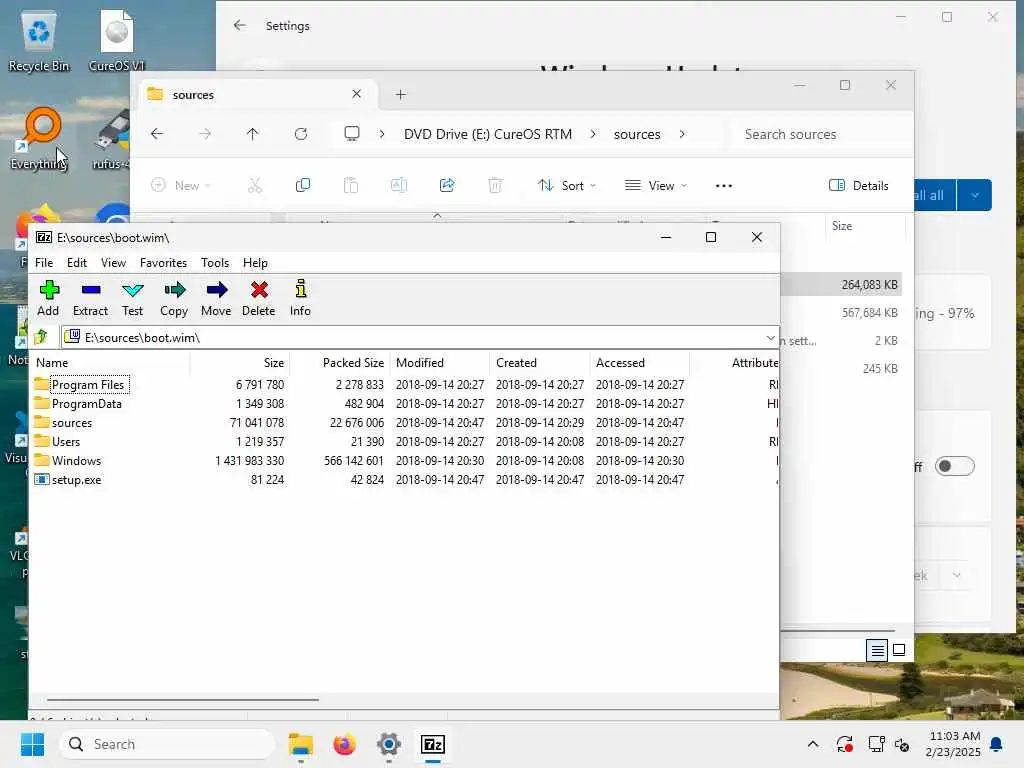Image resolution: width=1024 pixels, height=768 pixels.
Task: Open the Favorites menu in 7-Zip
Action: [163, 263]
